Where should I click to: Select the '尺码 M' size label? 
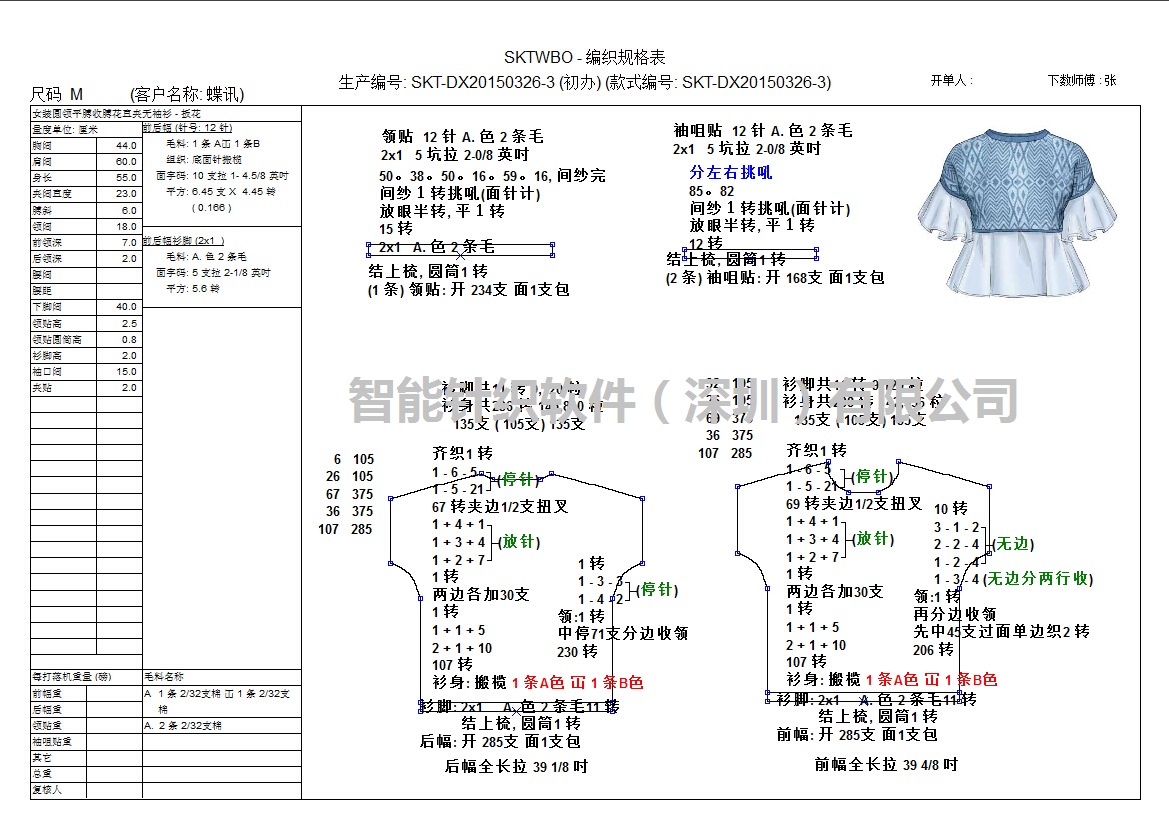point(56,94)
